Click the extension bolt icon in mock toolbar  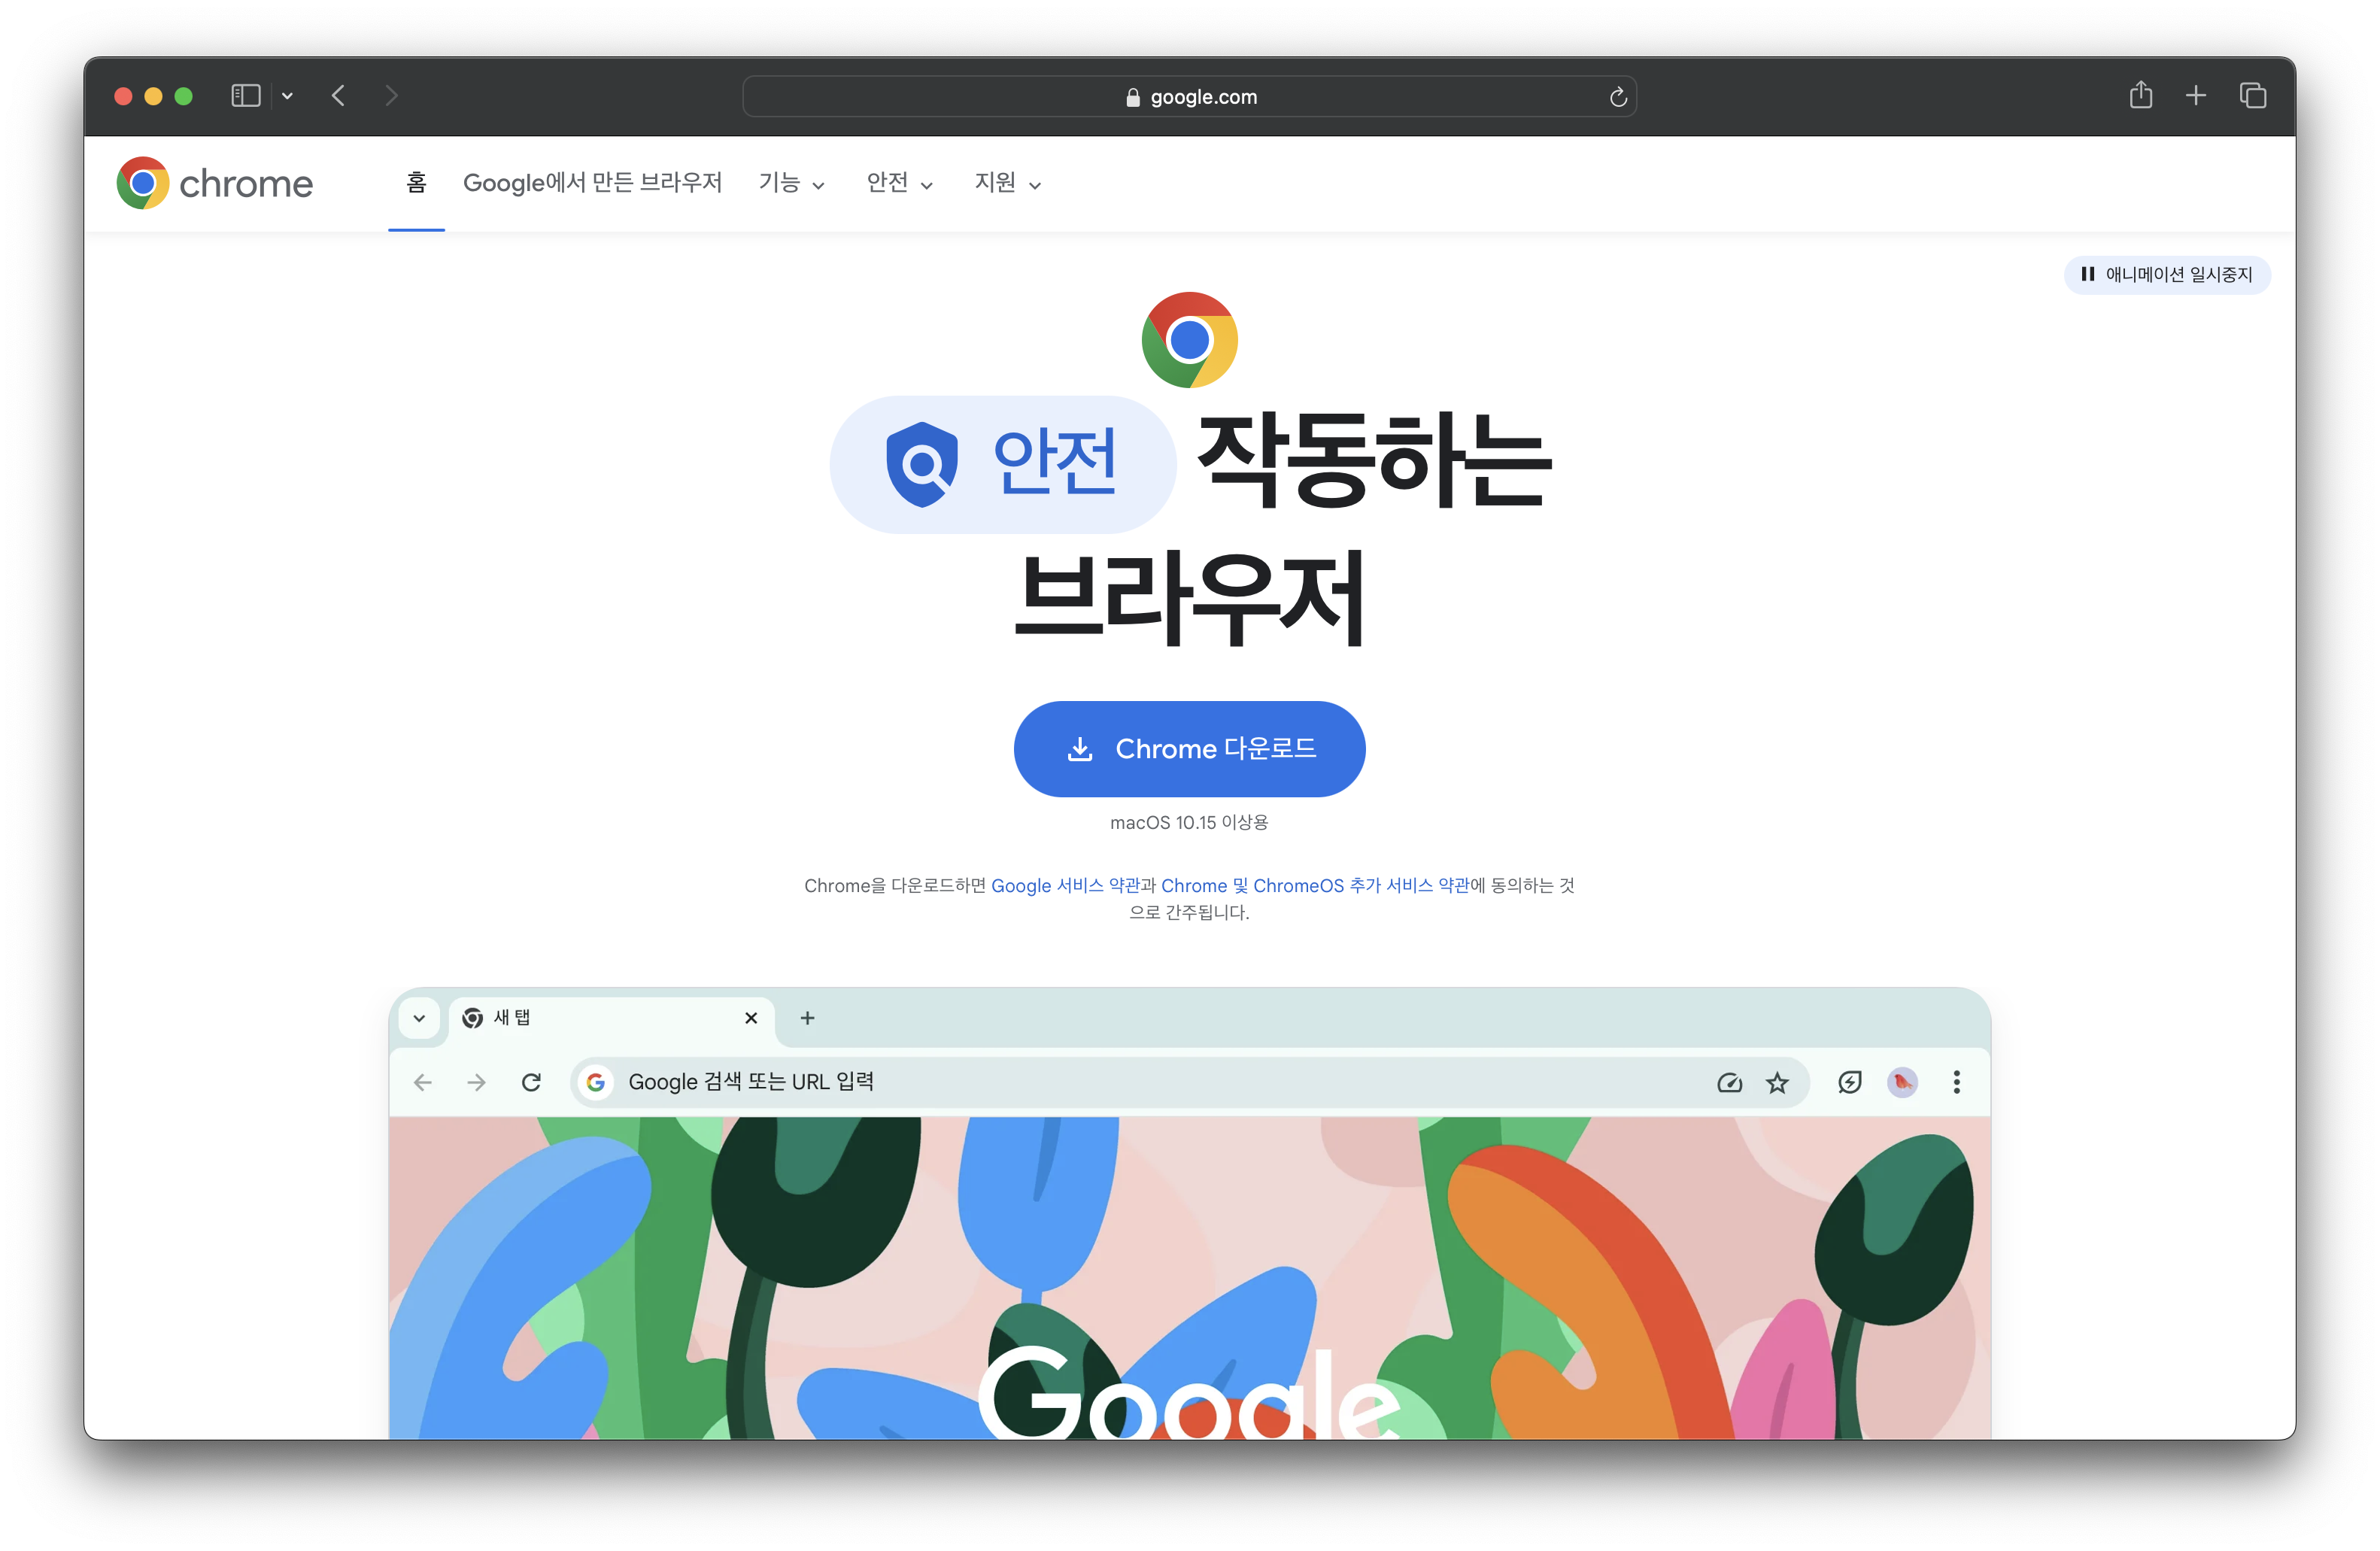1850,1082
